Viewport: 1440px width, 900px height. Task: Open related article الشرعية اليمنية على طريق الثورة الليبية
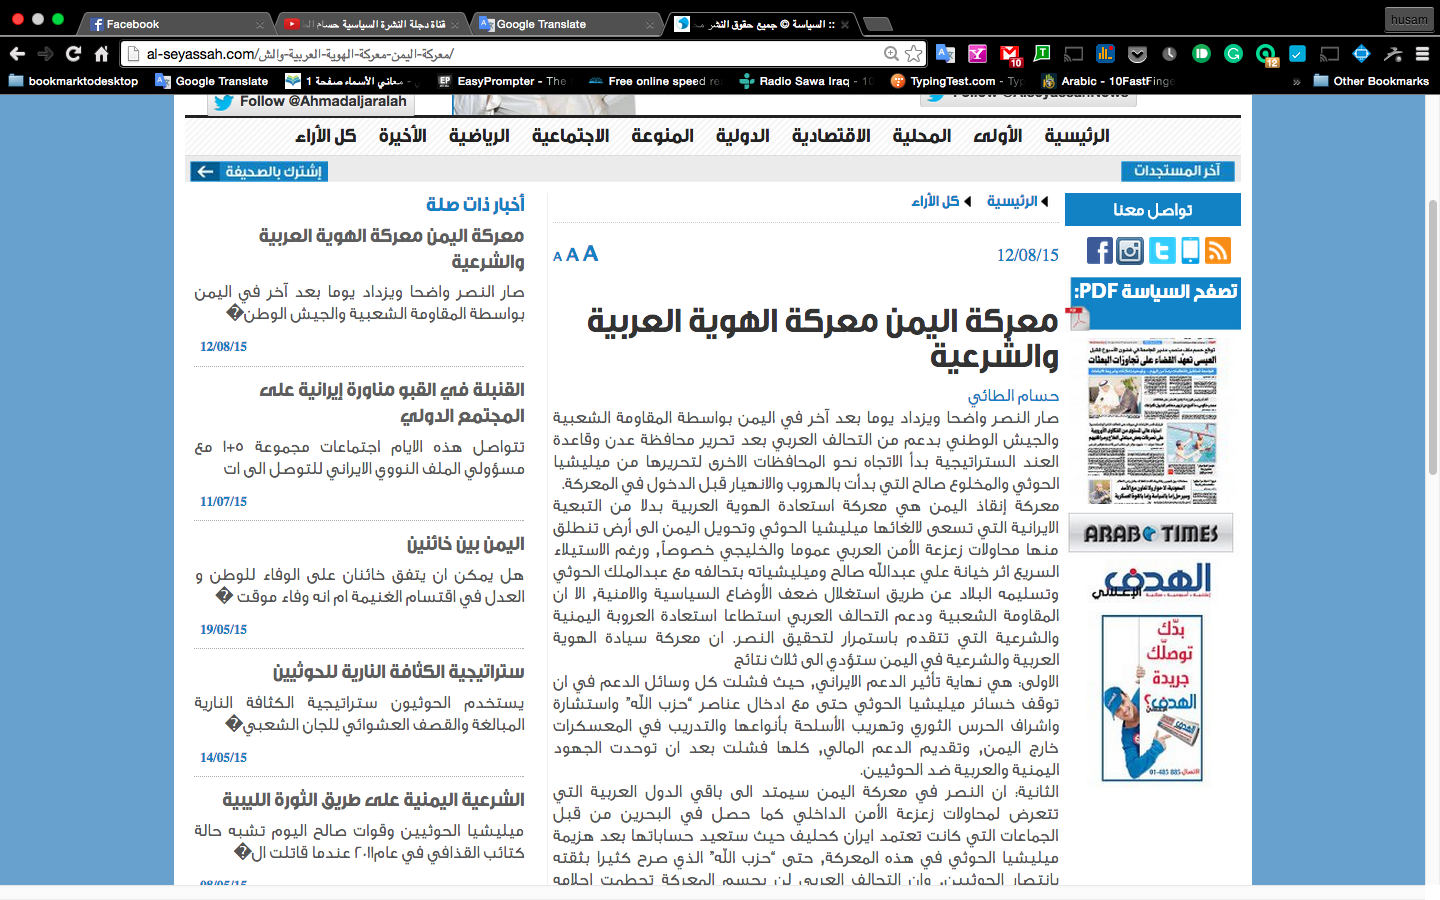click(373, 800)
